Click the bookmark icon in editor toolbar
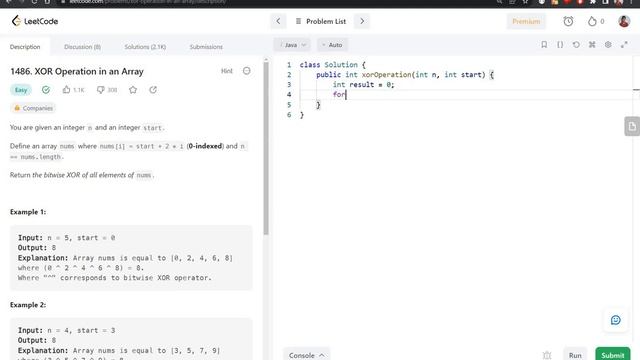This screenshot has height=360, width=640. pyautogui.click(x=544, y=44)
